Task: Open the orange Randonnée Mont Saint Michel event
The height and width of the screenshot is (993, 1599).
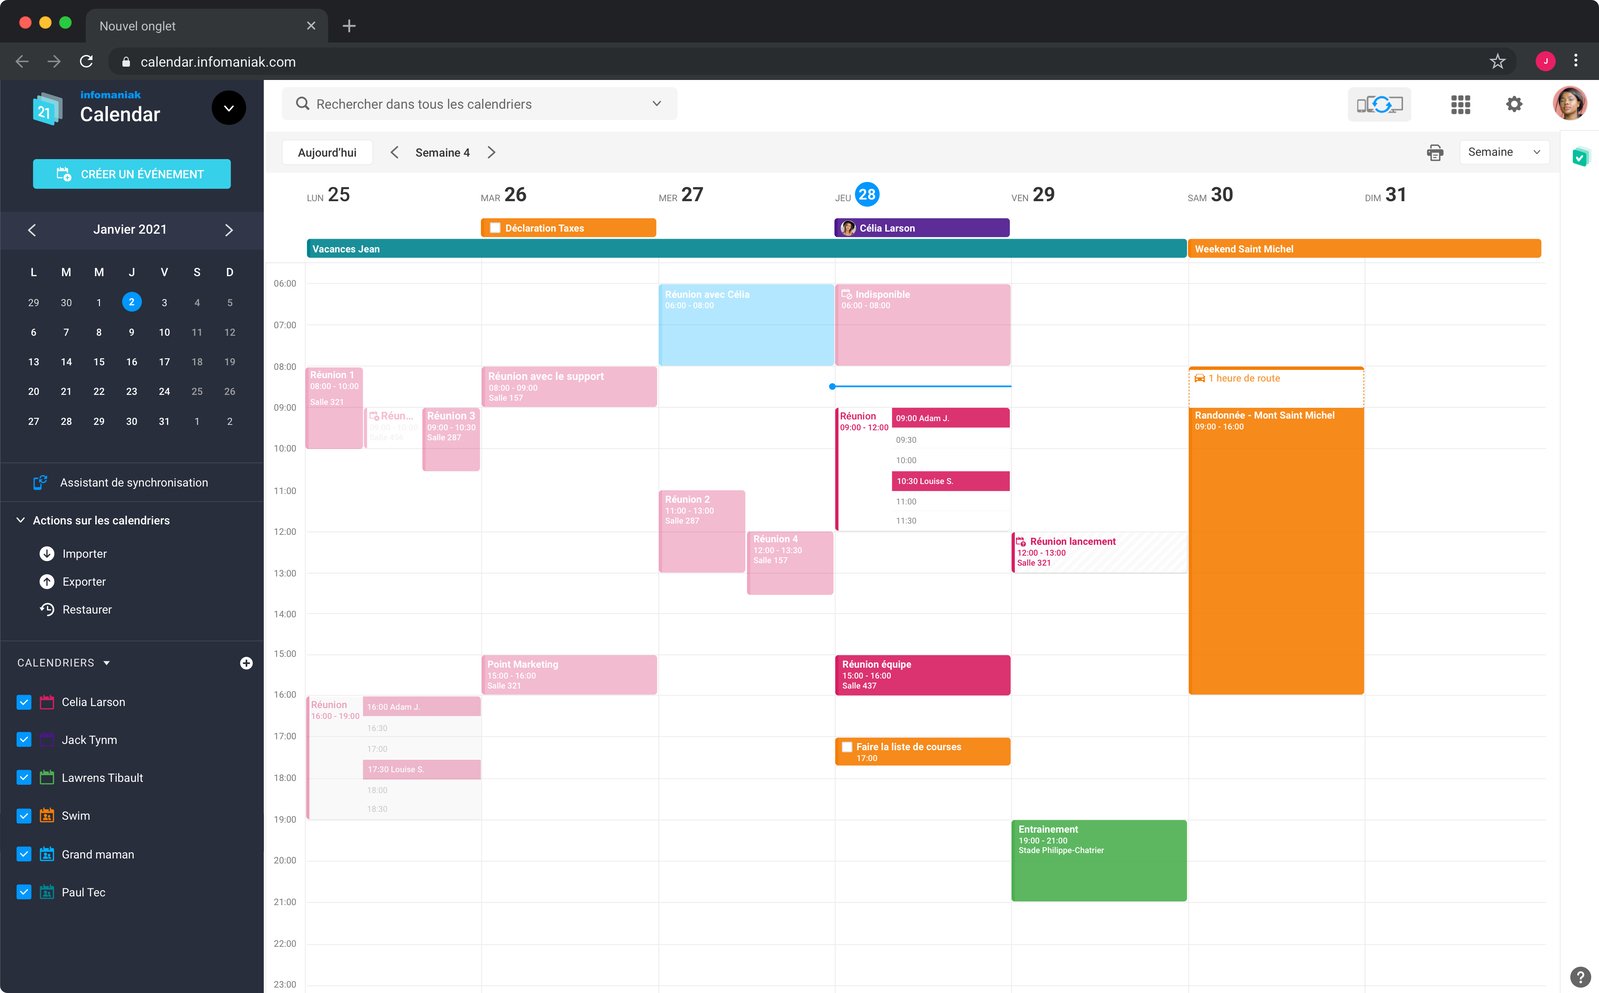Action: [x=1276, y=550]
